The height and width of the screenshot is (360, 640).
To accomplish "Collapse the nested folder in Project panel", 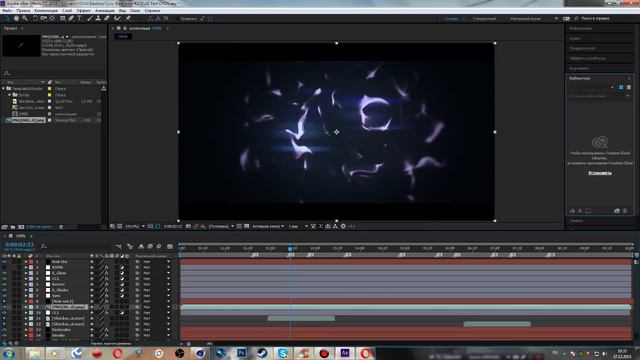I will pyautogui.click(x=10, y=95).
